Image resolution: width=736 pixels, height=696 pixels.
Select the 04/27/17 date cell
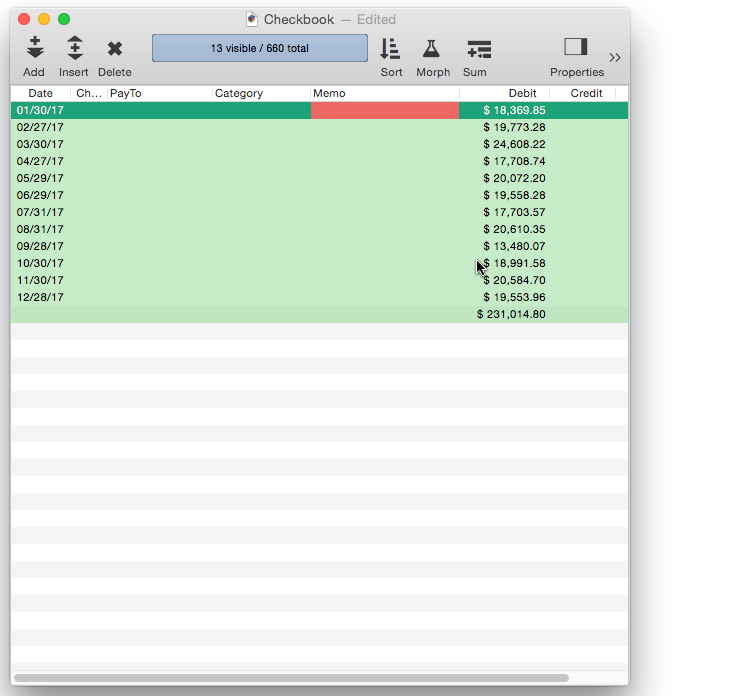click(40, 161)
